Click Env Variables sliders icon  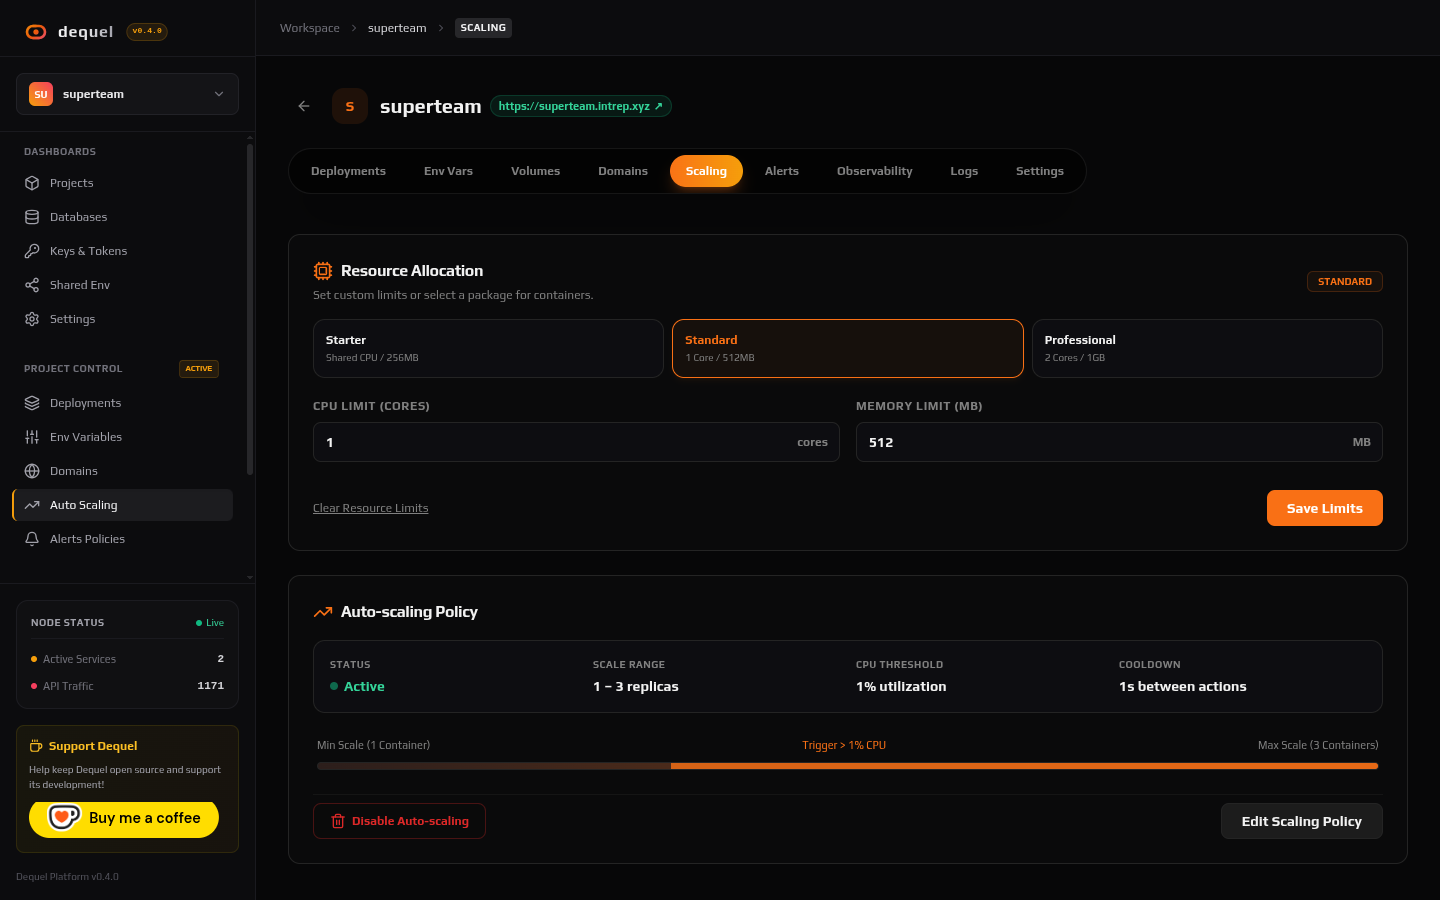pyautogui.click(x=32, y=437)
